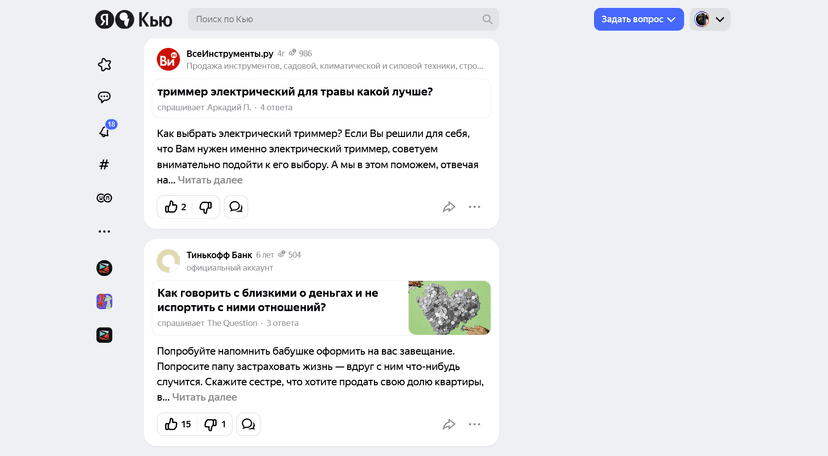Click '4 ответа' answers count
The height and width of the screenshot is (456, 828).
coord(276,108)
